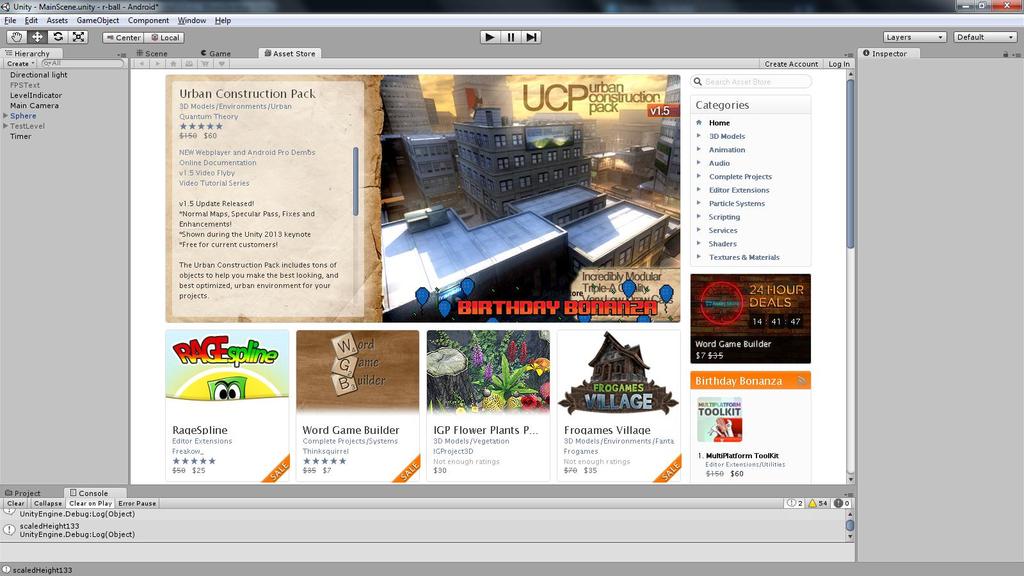Open the Window menu
Screen dimensions: 1024x576
pos(192,20)
